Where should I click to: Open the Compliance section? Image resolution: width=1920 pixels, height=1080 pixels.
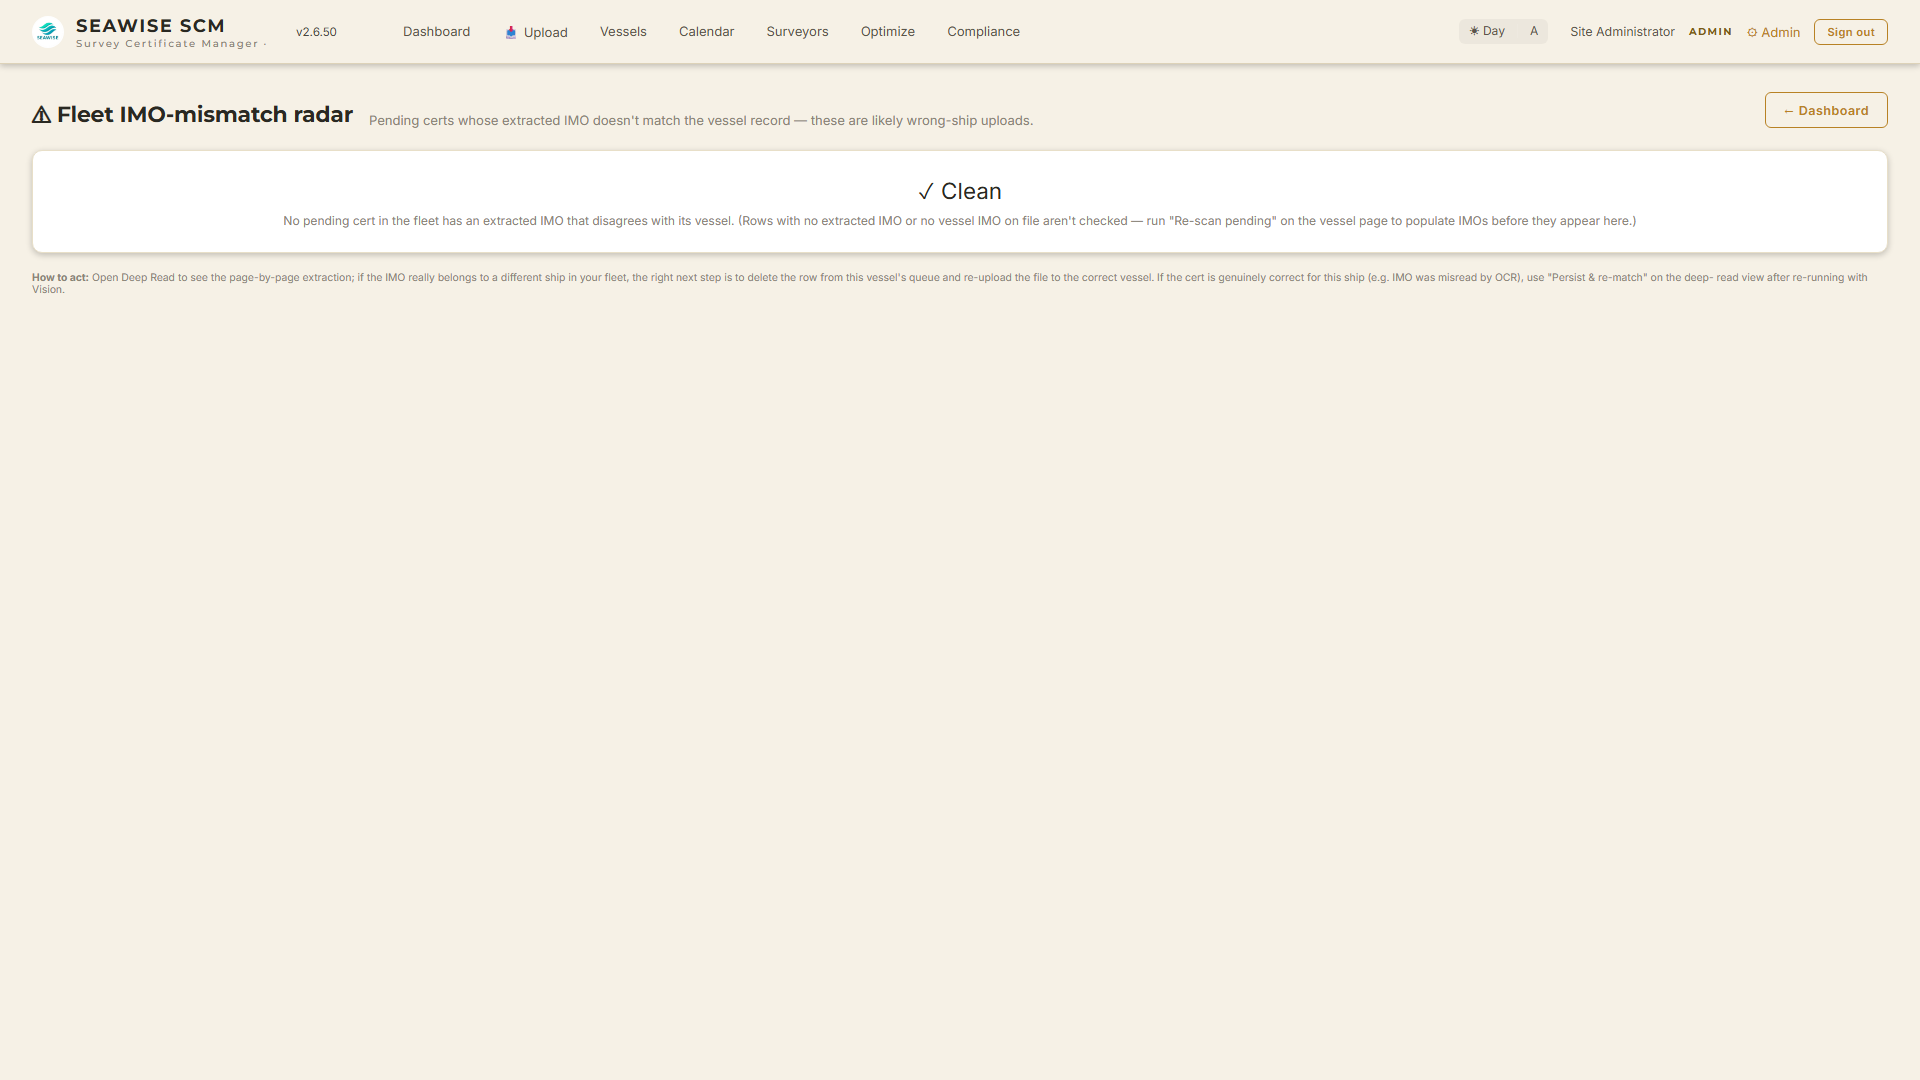983,32
